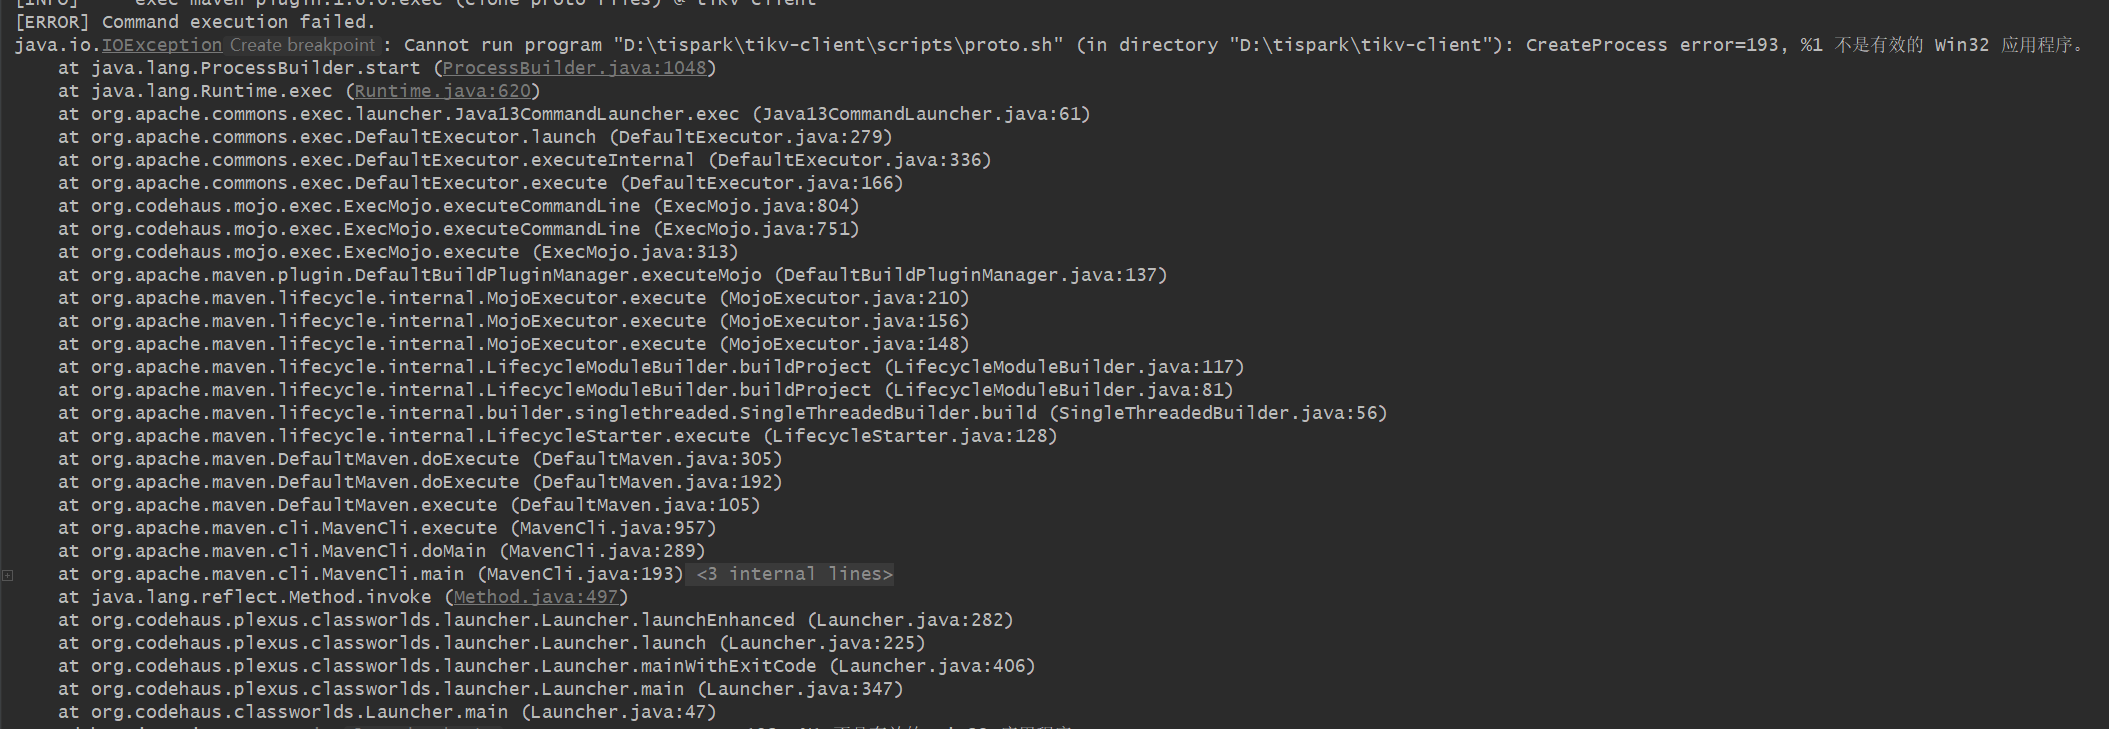Click the gutter plus fold icon
This screenshot has height=729, width=2109.
pos(8,575)
